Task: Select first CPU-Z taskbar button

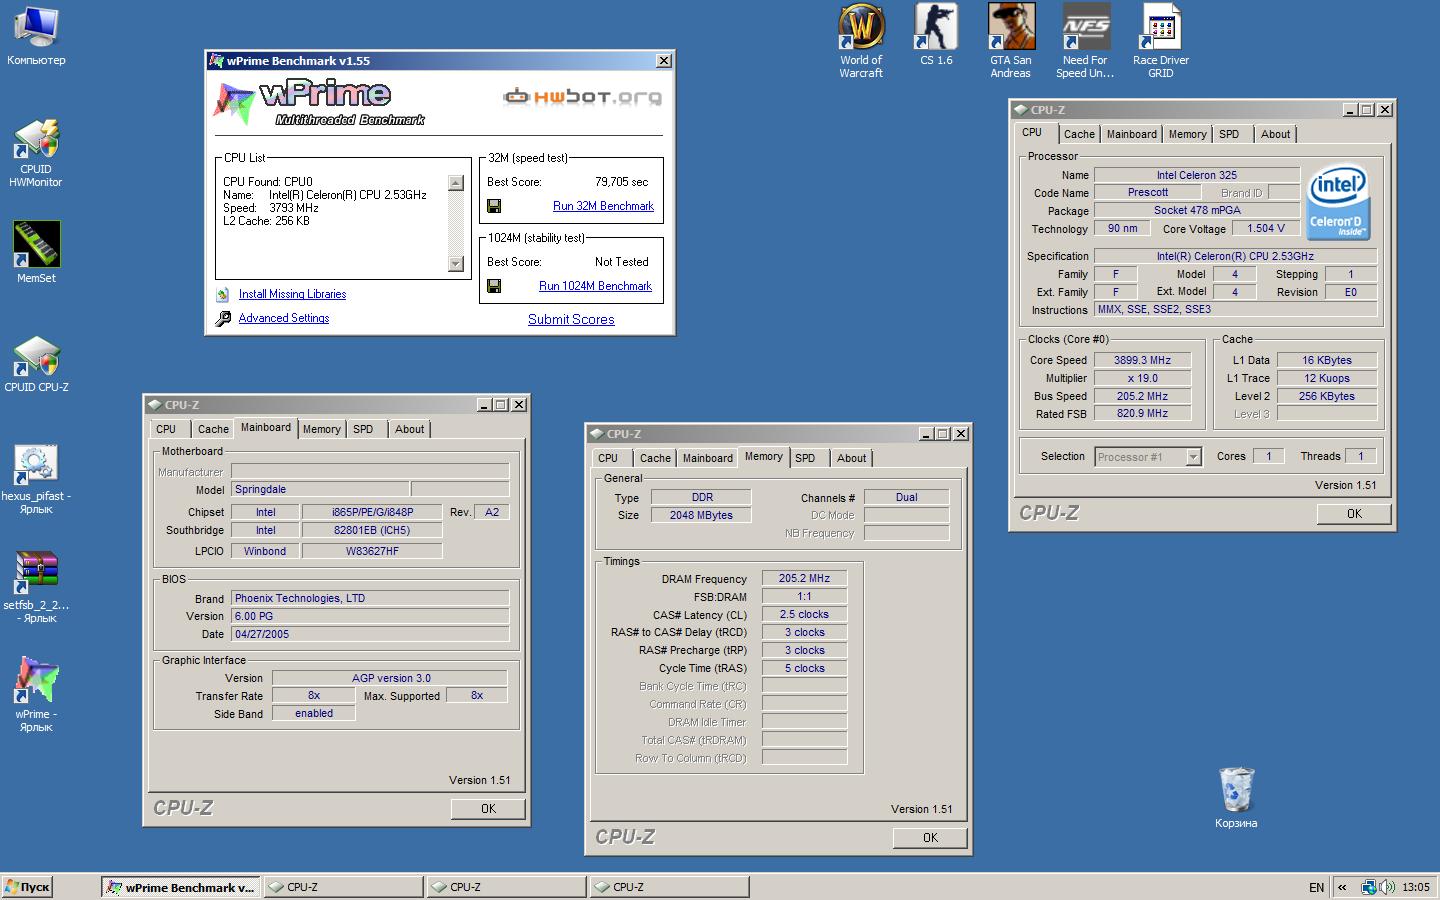Action: 342,887
